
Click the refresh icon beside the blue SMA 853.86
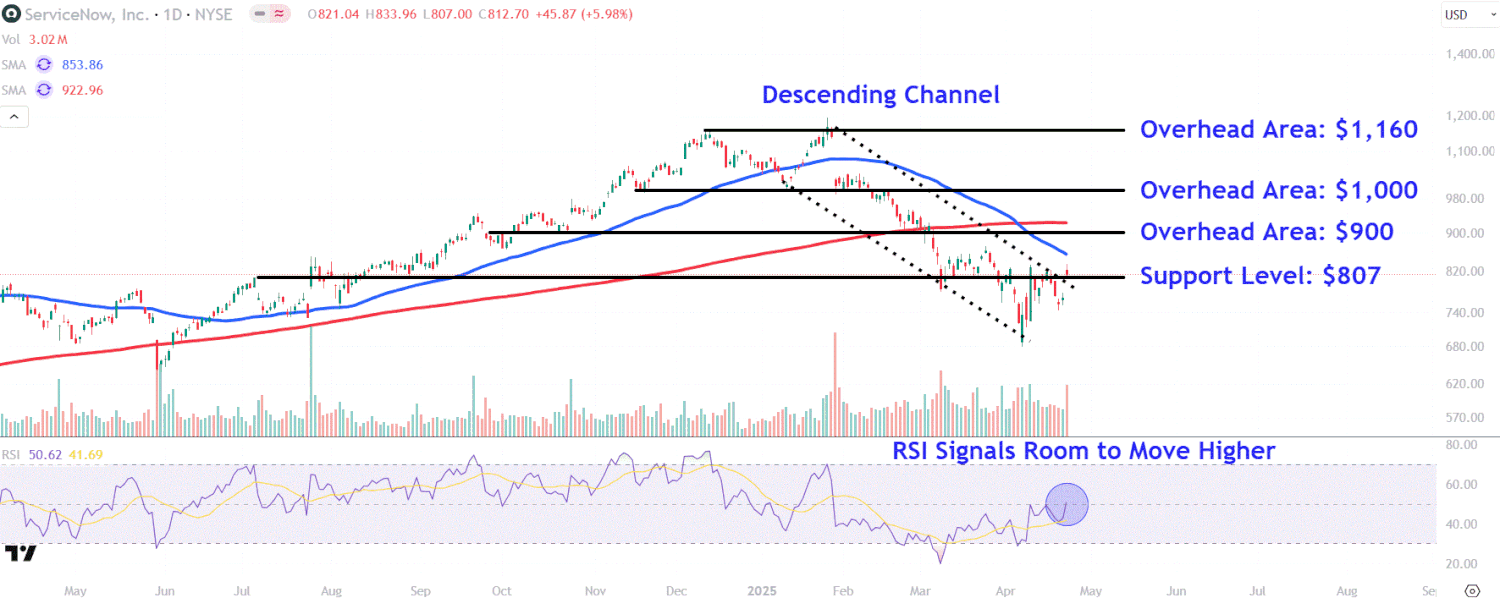tap(43, 64)
